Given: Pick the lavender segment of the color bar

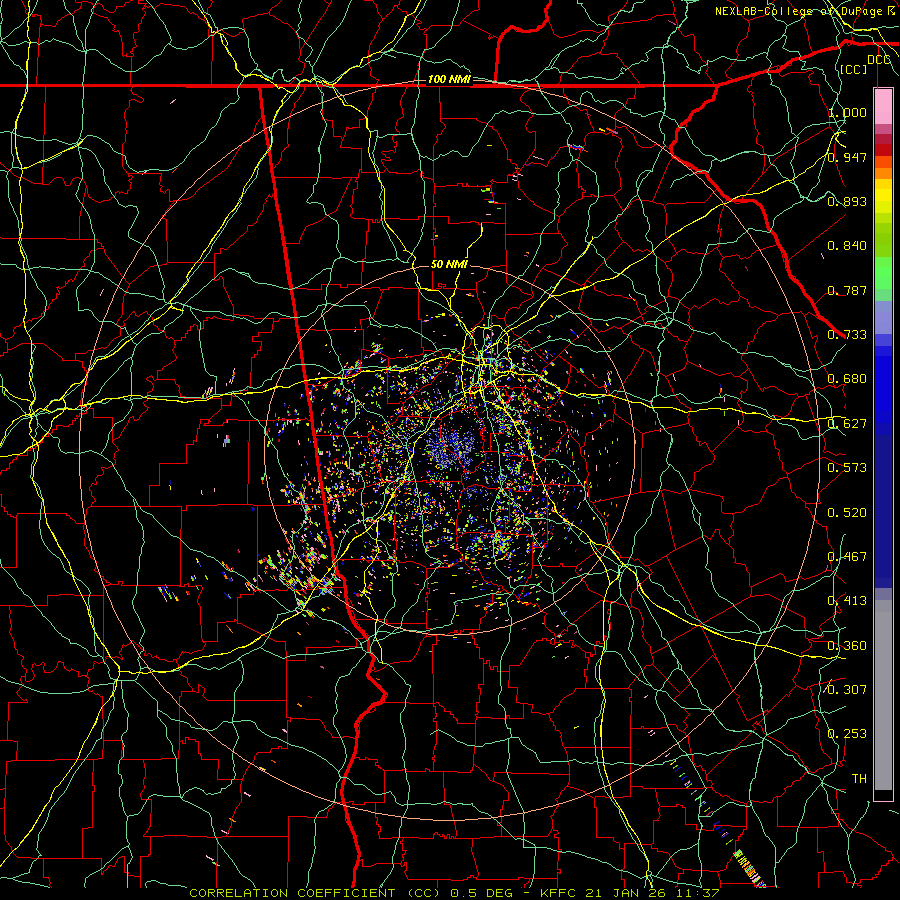Looking at the screenshot, I should pos(883,317).
